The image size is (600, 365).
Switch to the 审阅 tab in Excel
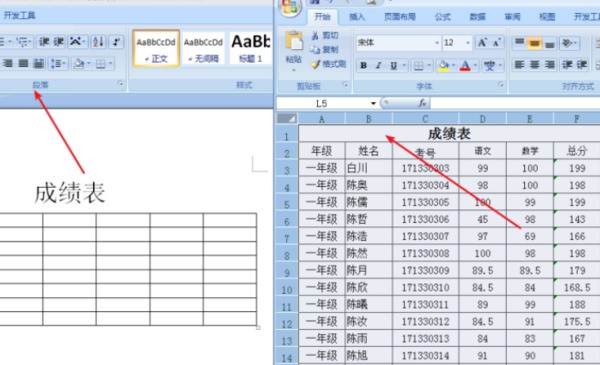point(512,16)
